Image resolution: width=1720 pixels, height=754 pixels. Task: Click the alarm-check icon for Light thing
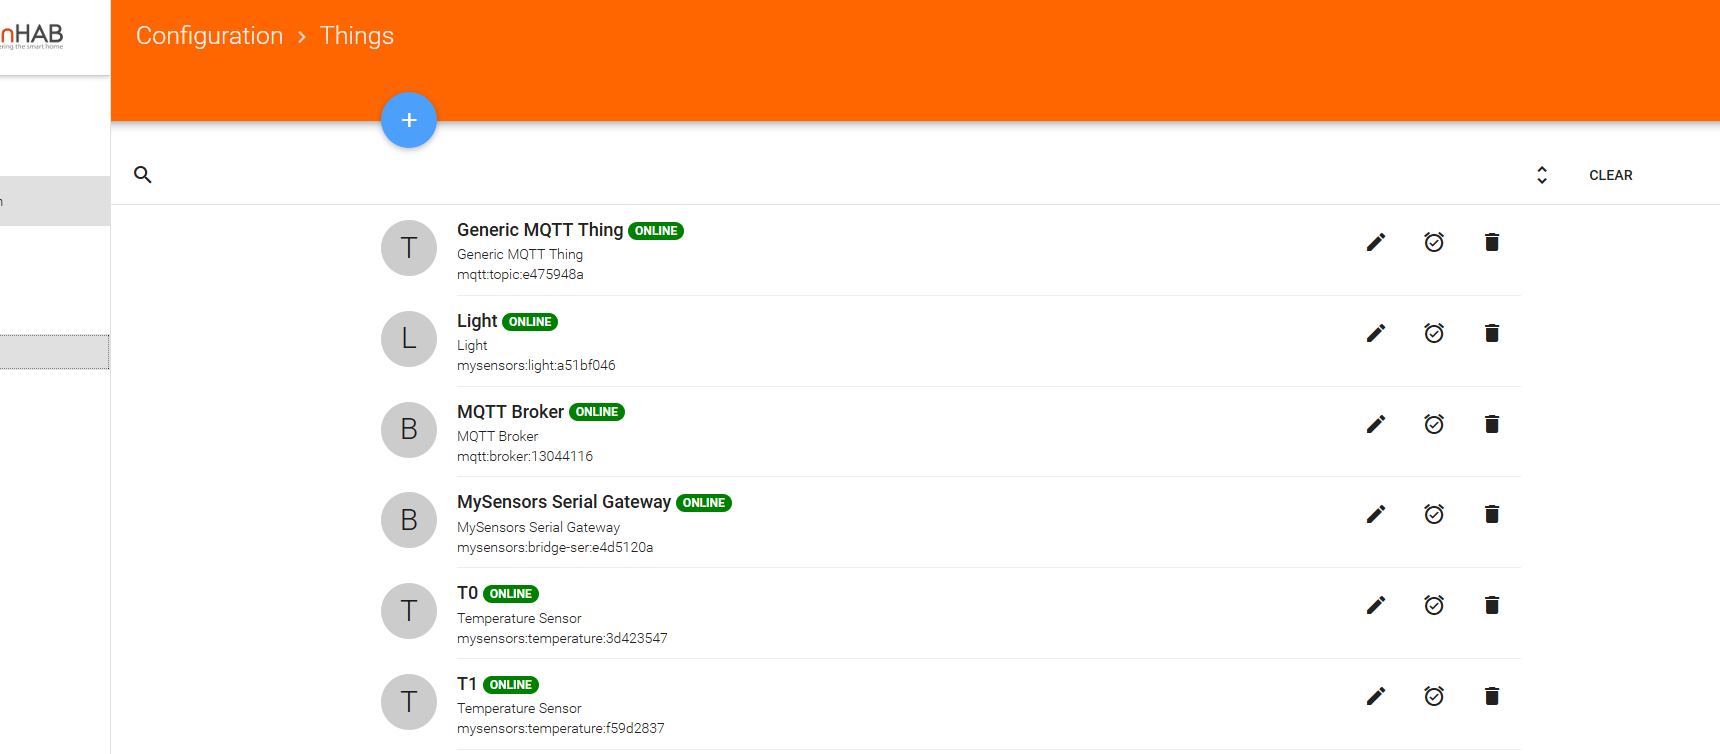pyautogui.click(x=1434, y=333)
